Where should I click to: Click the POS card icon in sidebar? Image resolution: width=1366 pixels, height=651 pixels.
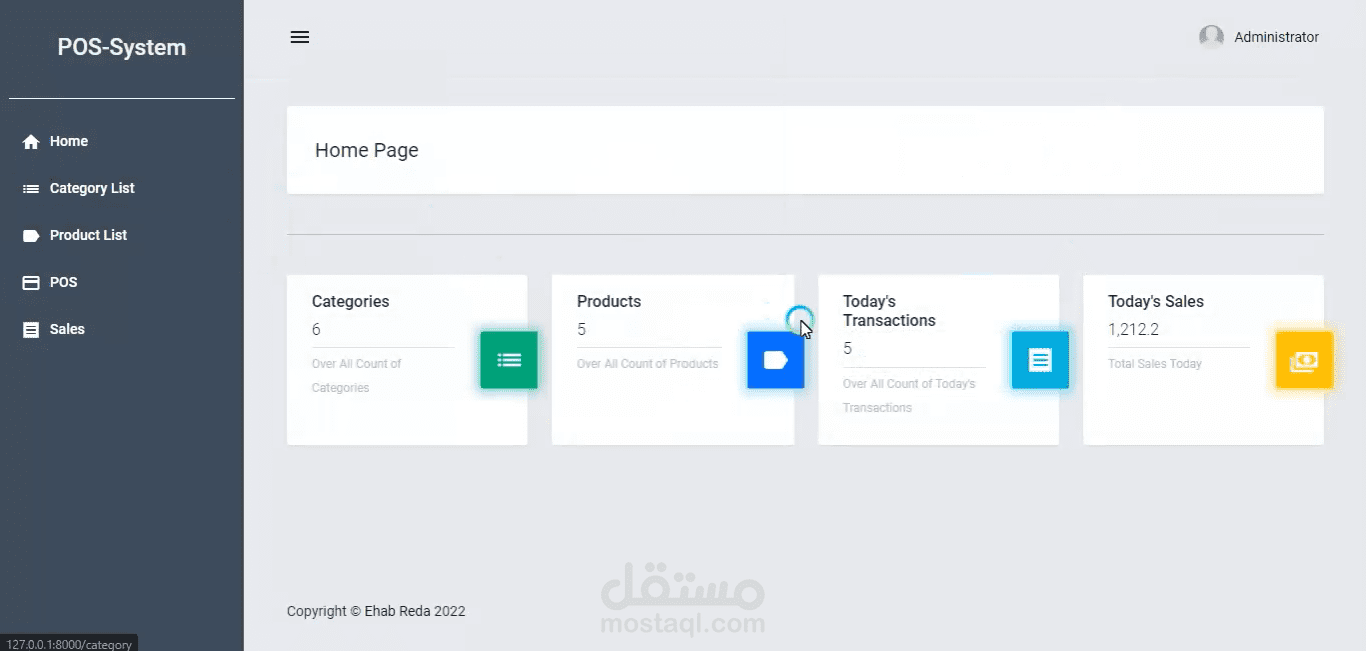tap(31, 283)
